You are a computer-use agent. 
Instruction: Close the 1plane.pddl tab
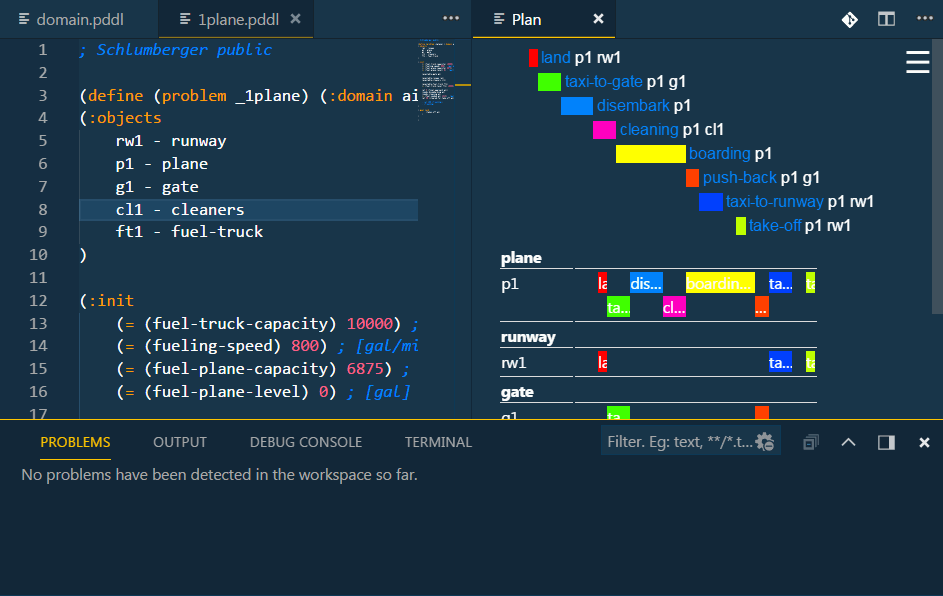[x=295, y=19]
